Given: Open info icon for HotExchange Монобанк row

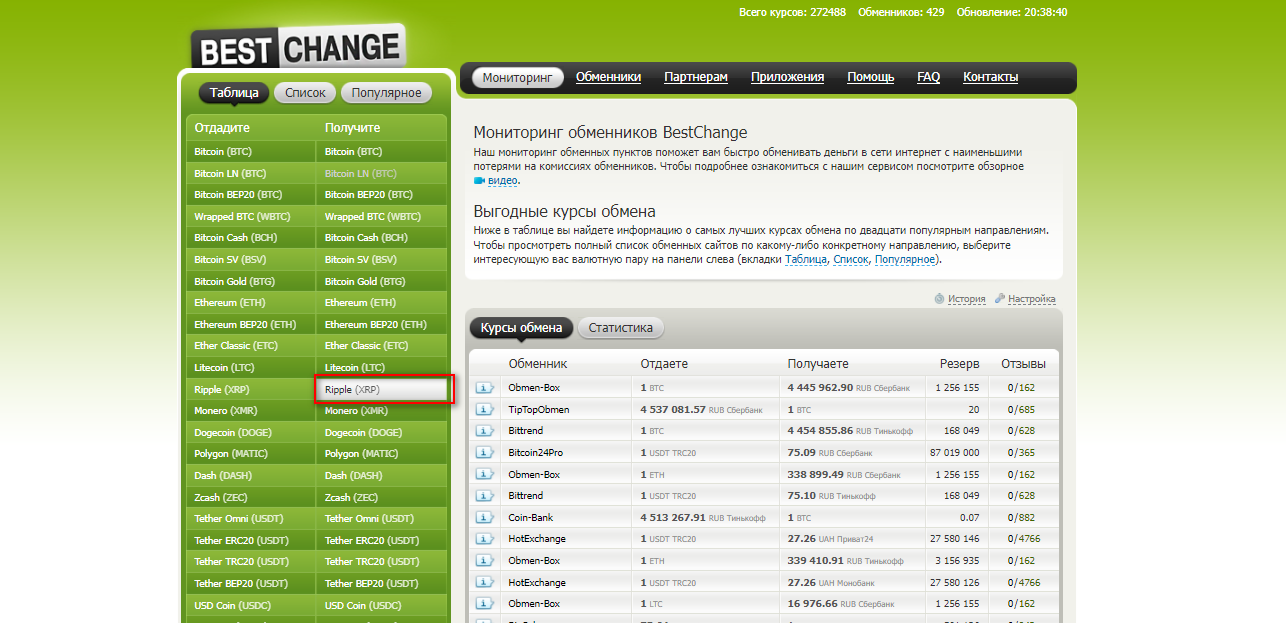Looking at the screenshot, I should point(485,582).
